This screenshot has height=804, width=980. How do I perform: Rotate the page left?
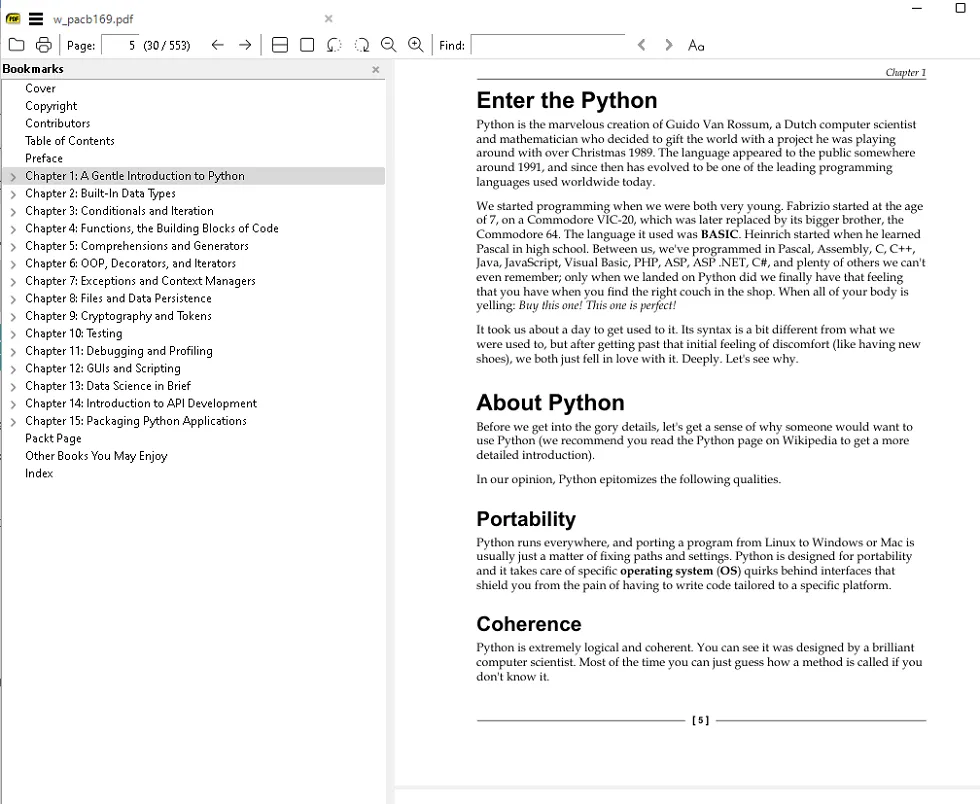click(x=334, y=45)
